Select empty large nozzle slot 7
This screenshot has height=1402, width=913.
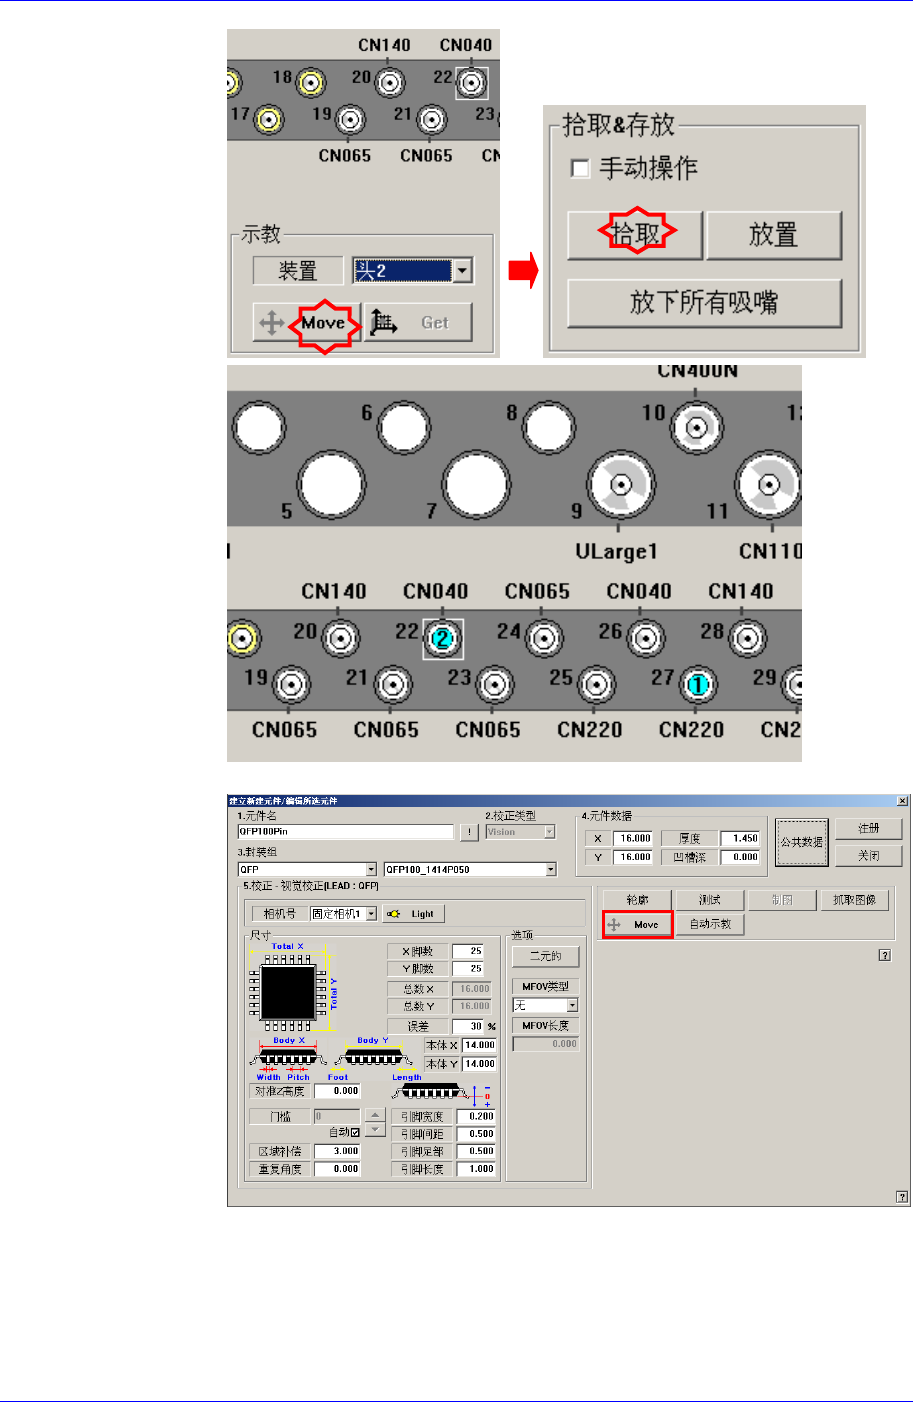coord(476,486)
